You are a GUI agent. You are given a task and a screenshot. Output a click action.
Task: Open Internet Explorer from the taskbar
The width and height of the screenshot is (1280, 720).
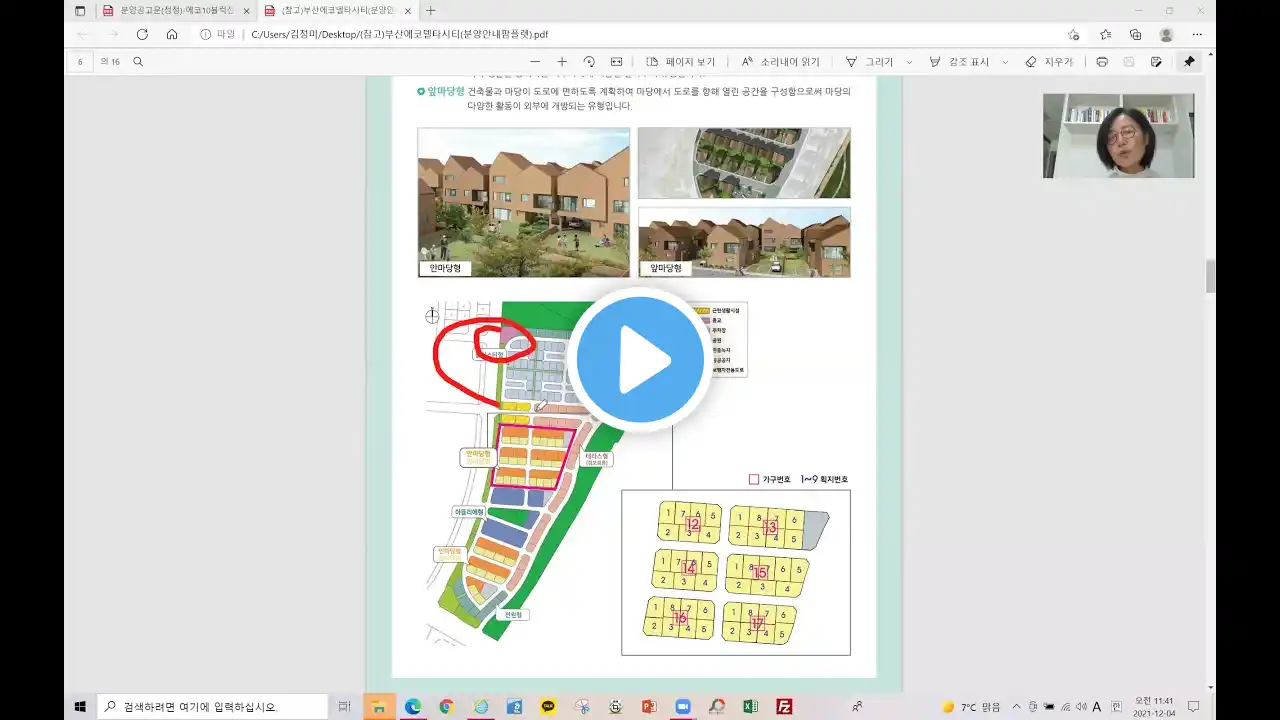coord(481,706)
